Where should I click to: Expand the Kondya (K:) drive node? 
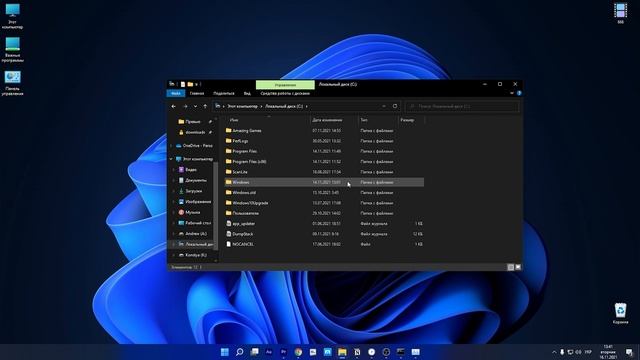(174, 255)
